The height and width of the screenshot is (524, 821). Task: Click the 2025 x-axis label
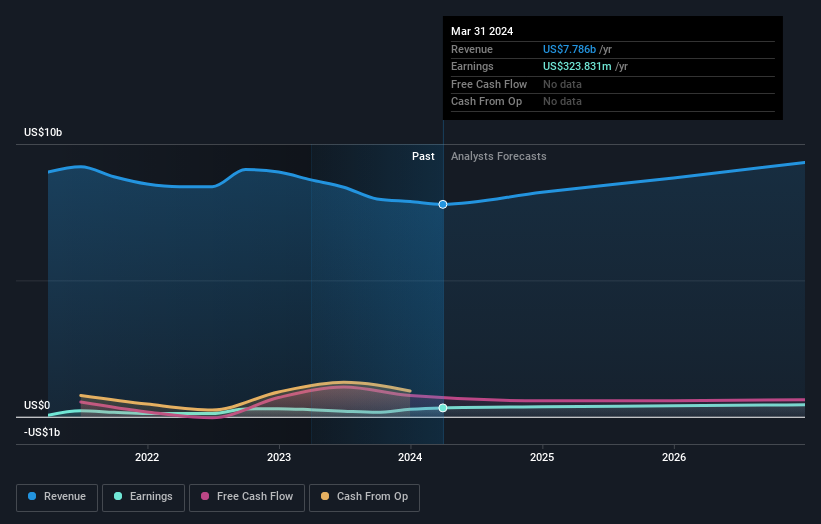click(542, 457)
